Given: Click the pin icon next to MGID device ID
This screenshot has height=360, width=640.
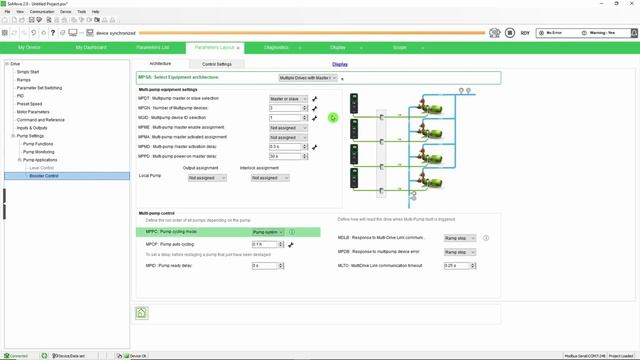Looking at the screenshot, I should pos(314,118).
